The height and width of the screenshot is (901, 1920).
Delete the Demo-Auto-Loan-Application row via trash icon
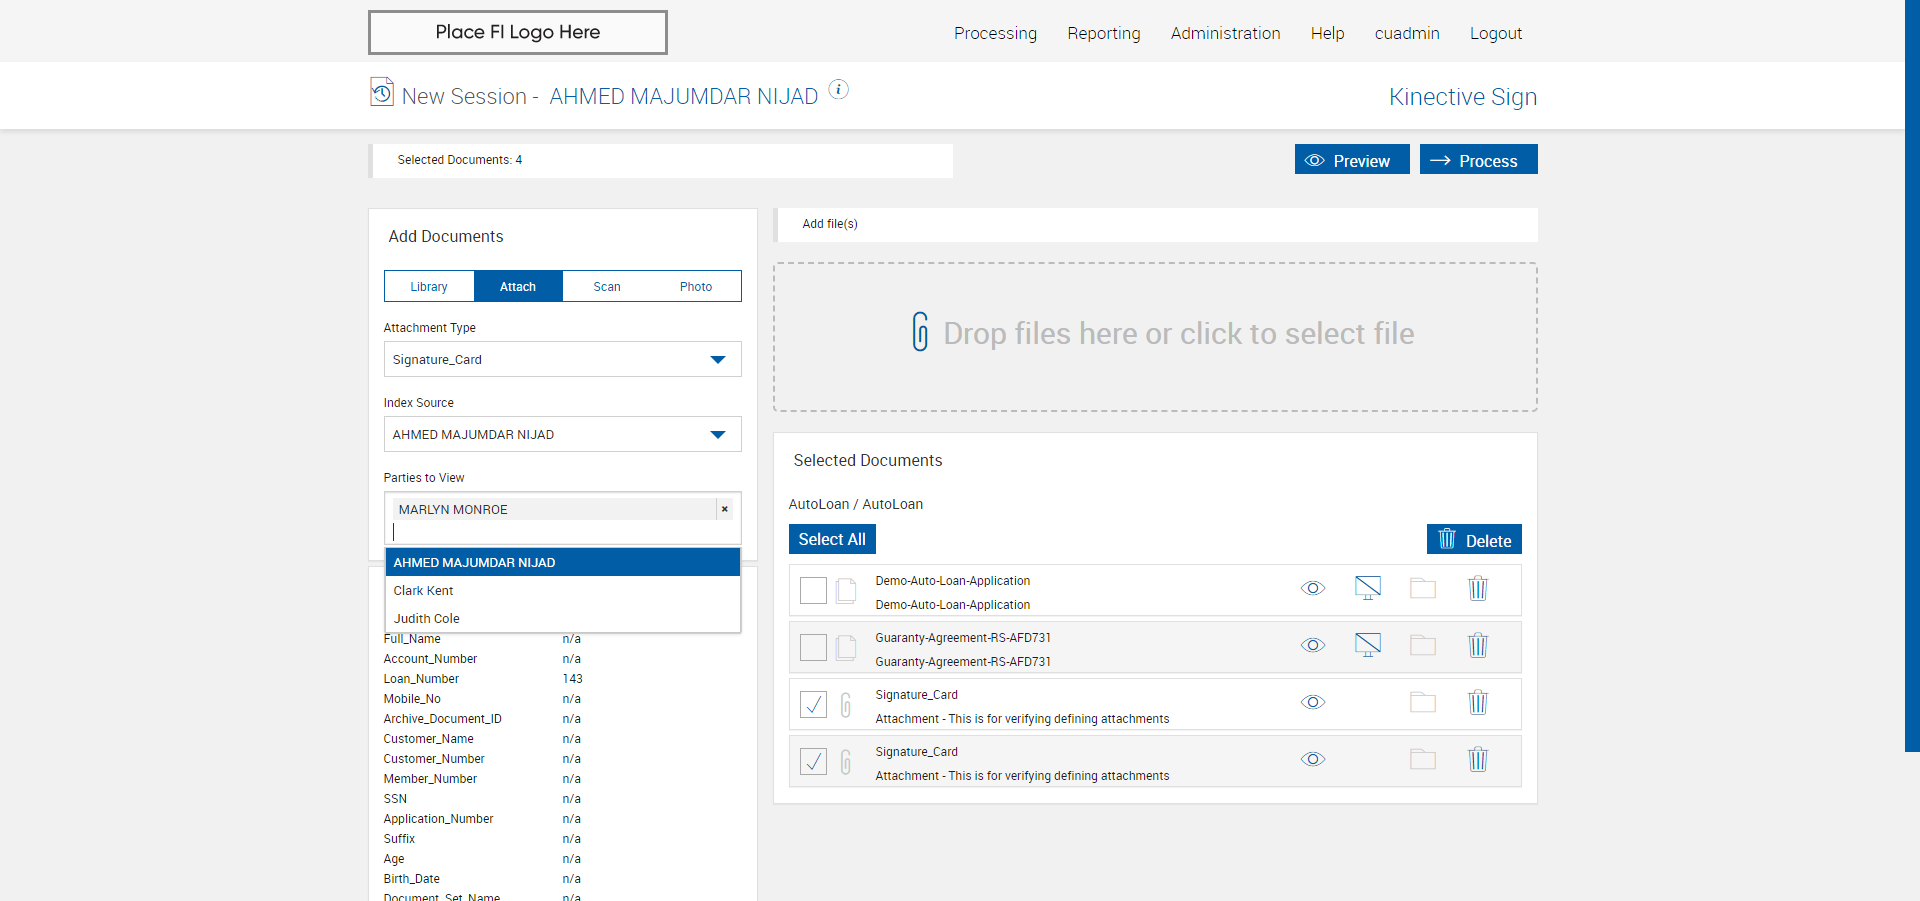click(x=1477, y=589)
